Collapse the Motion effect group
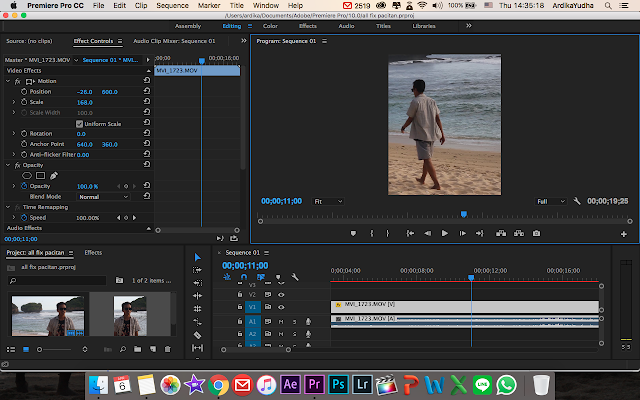640x400 pixels. click(x=8, y=81)
